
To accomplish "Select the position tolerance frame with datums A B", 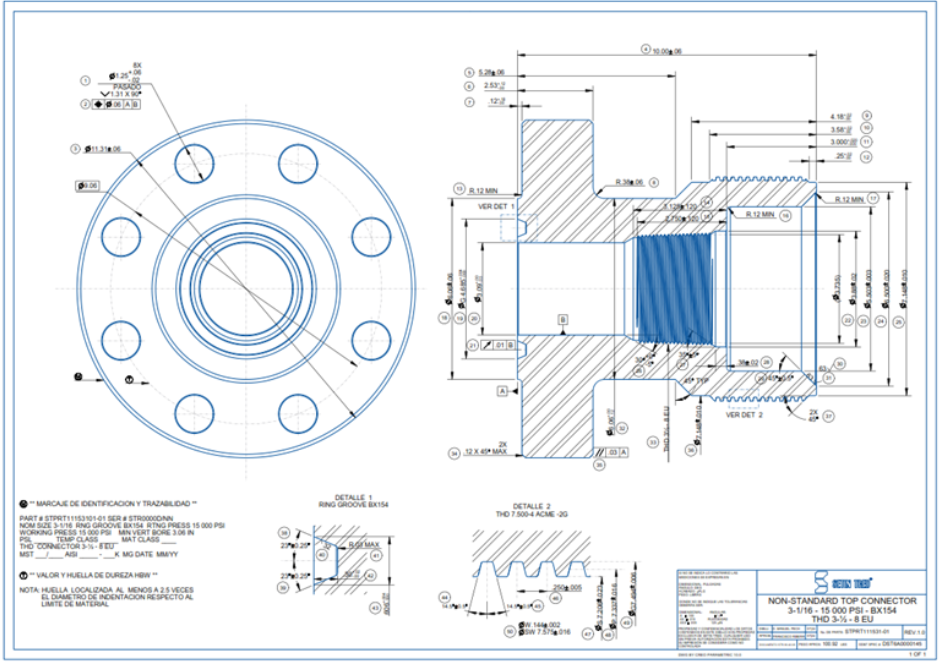I will [118, 104].
